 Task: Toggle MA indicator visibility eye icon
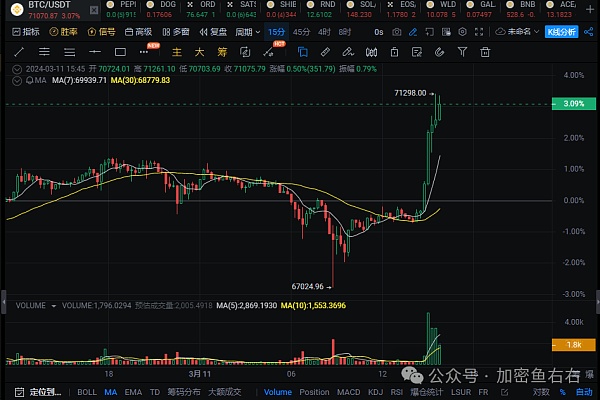coord(29,81)
